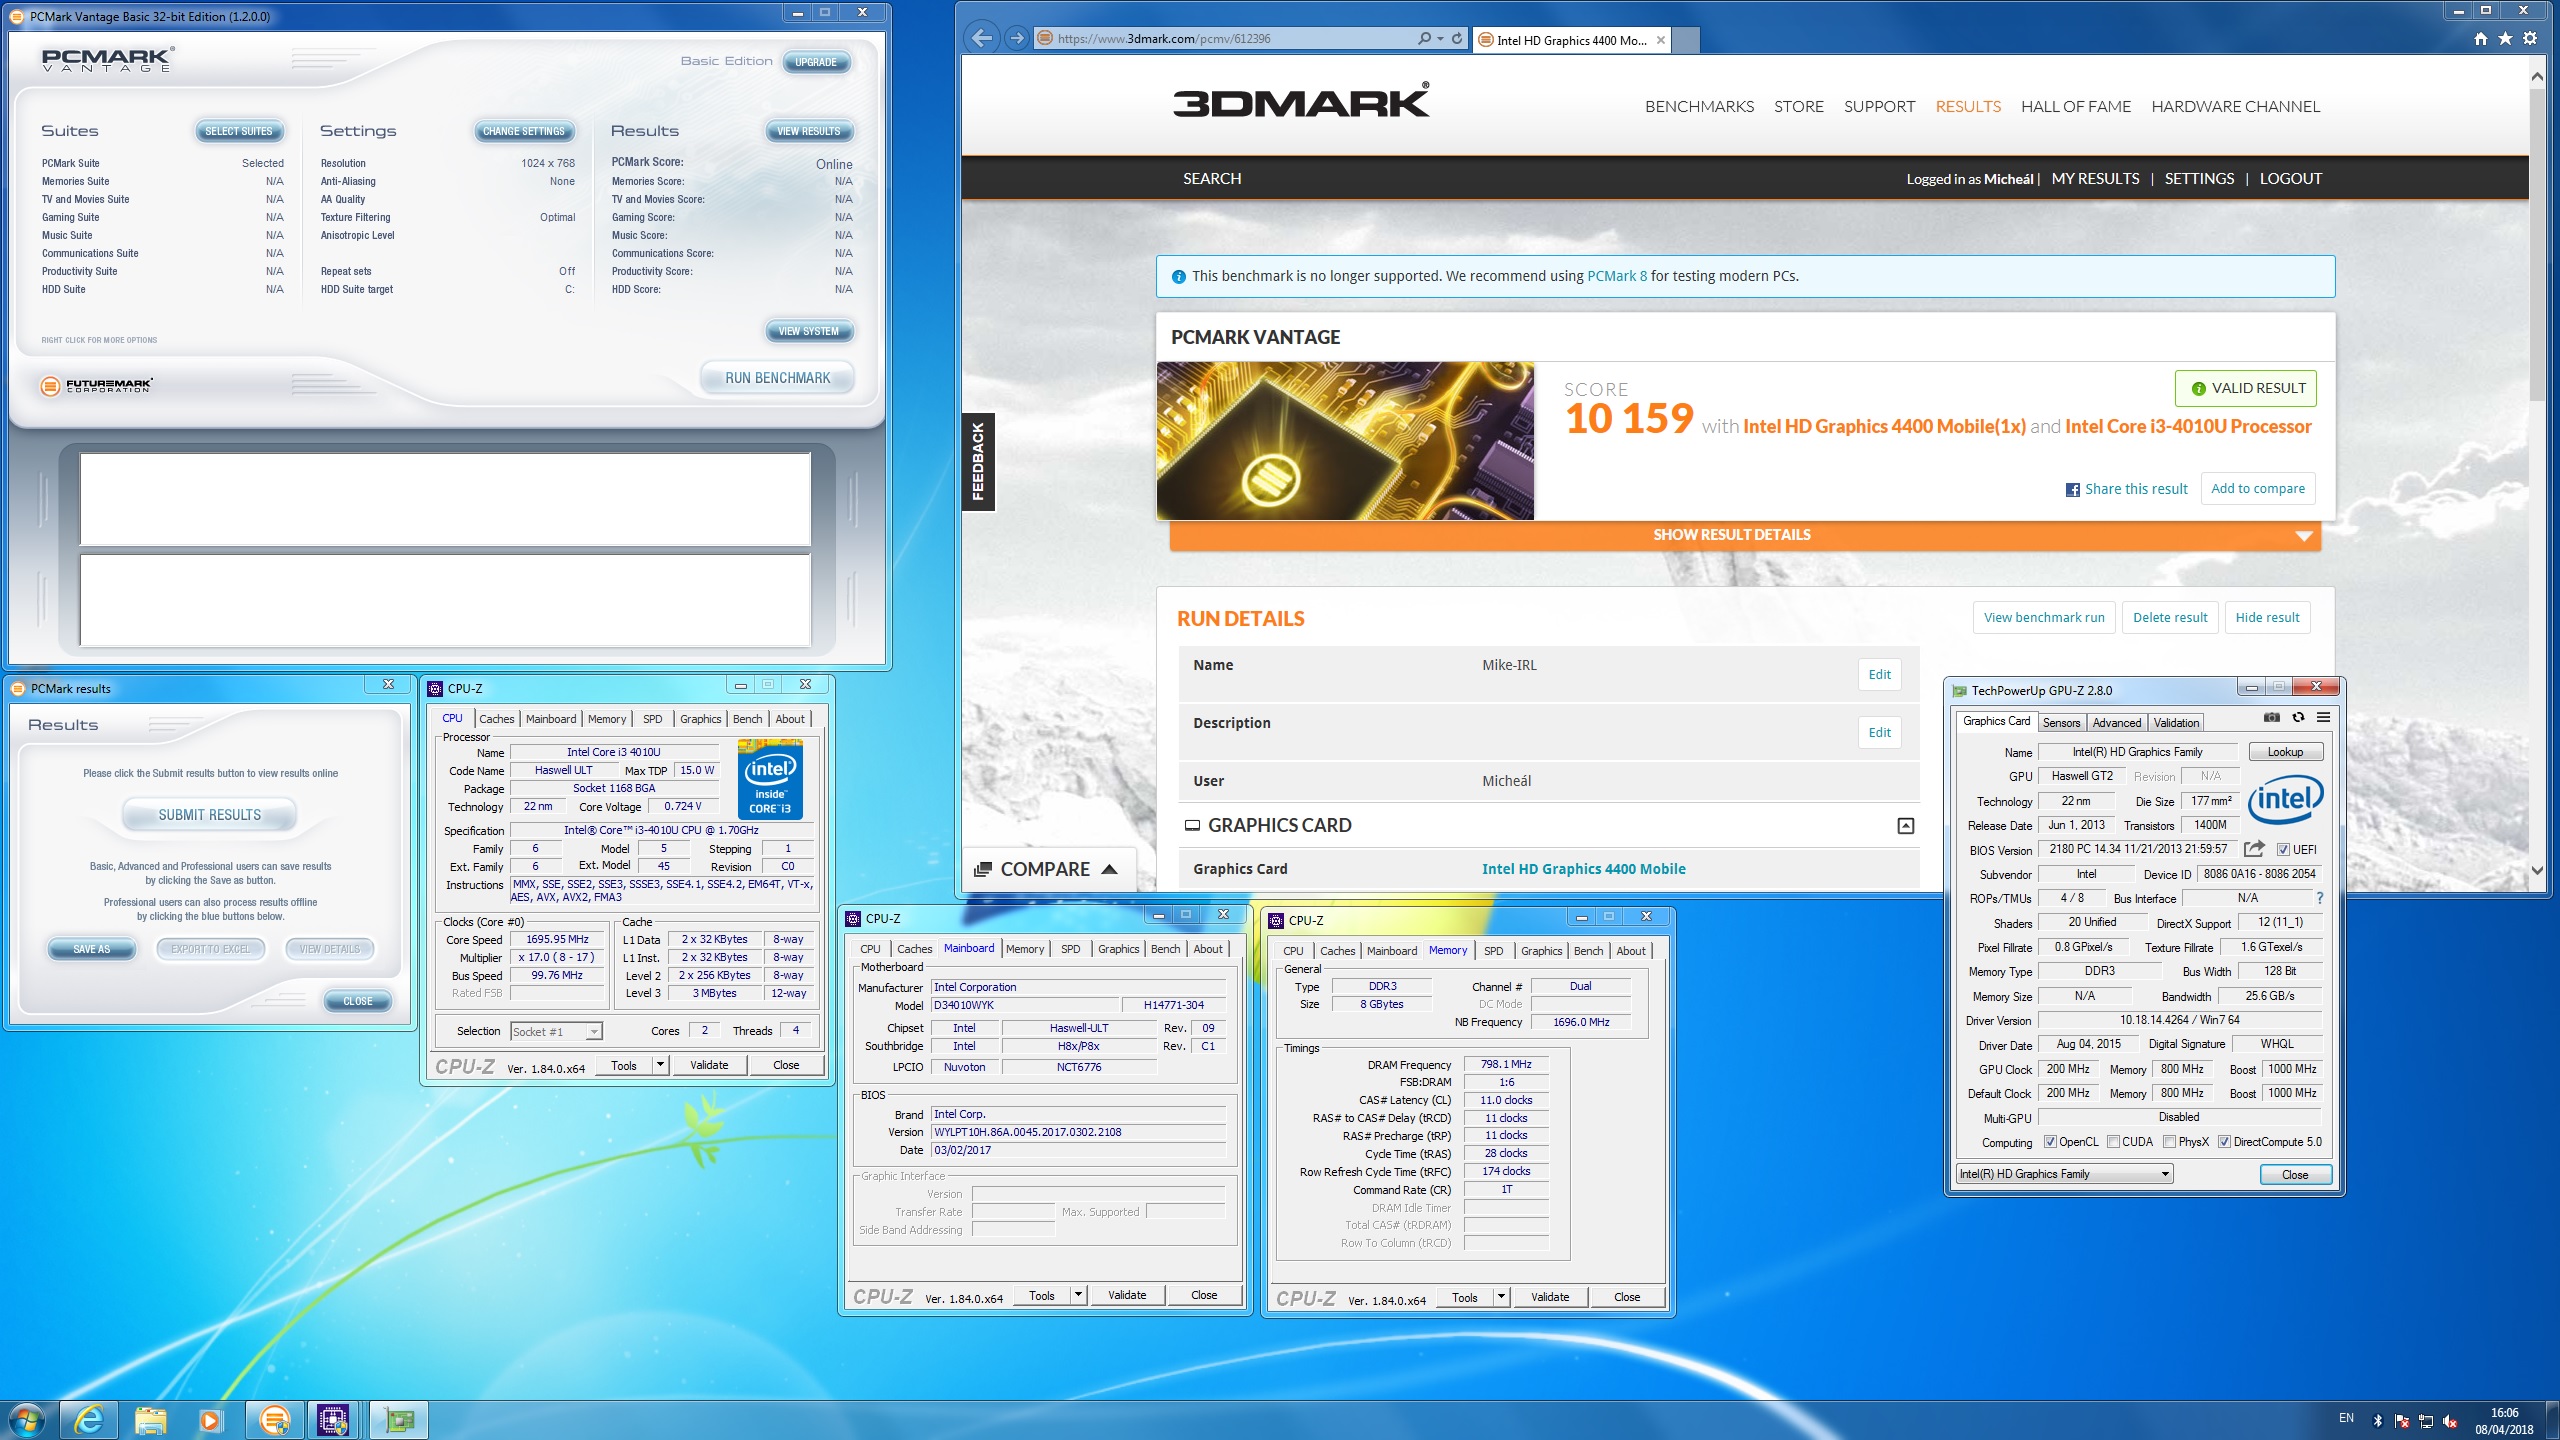Switch to the Sensors tab in GPU-Z
This screenshot has width=2560, height=1440.
tap(2061, 723)
